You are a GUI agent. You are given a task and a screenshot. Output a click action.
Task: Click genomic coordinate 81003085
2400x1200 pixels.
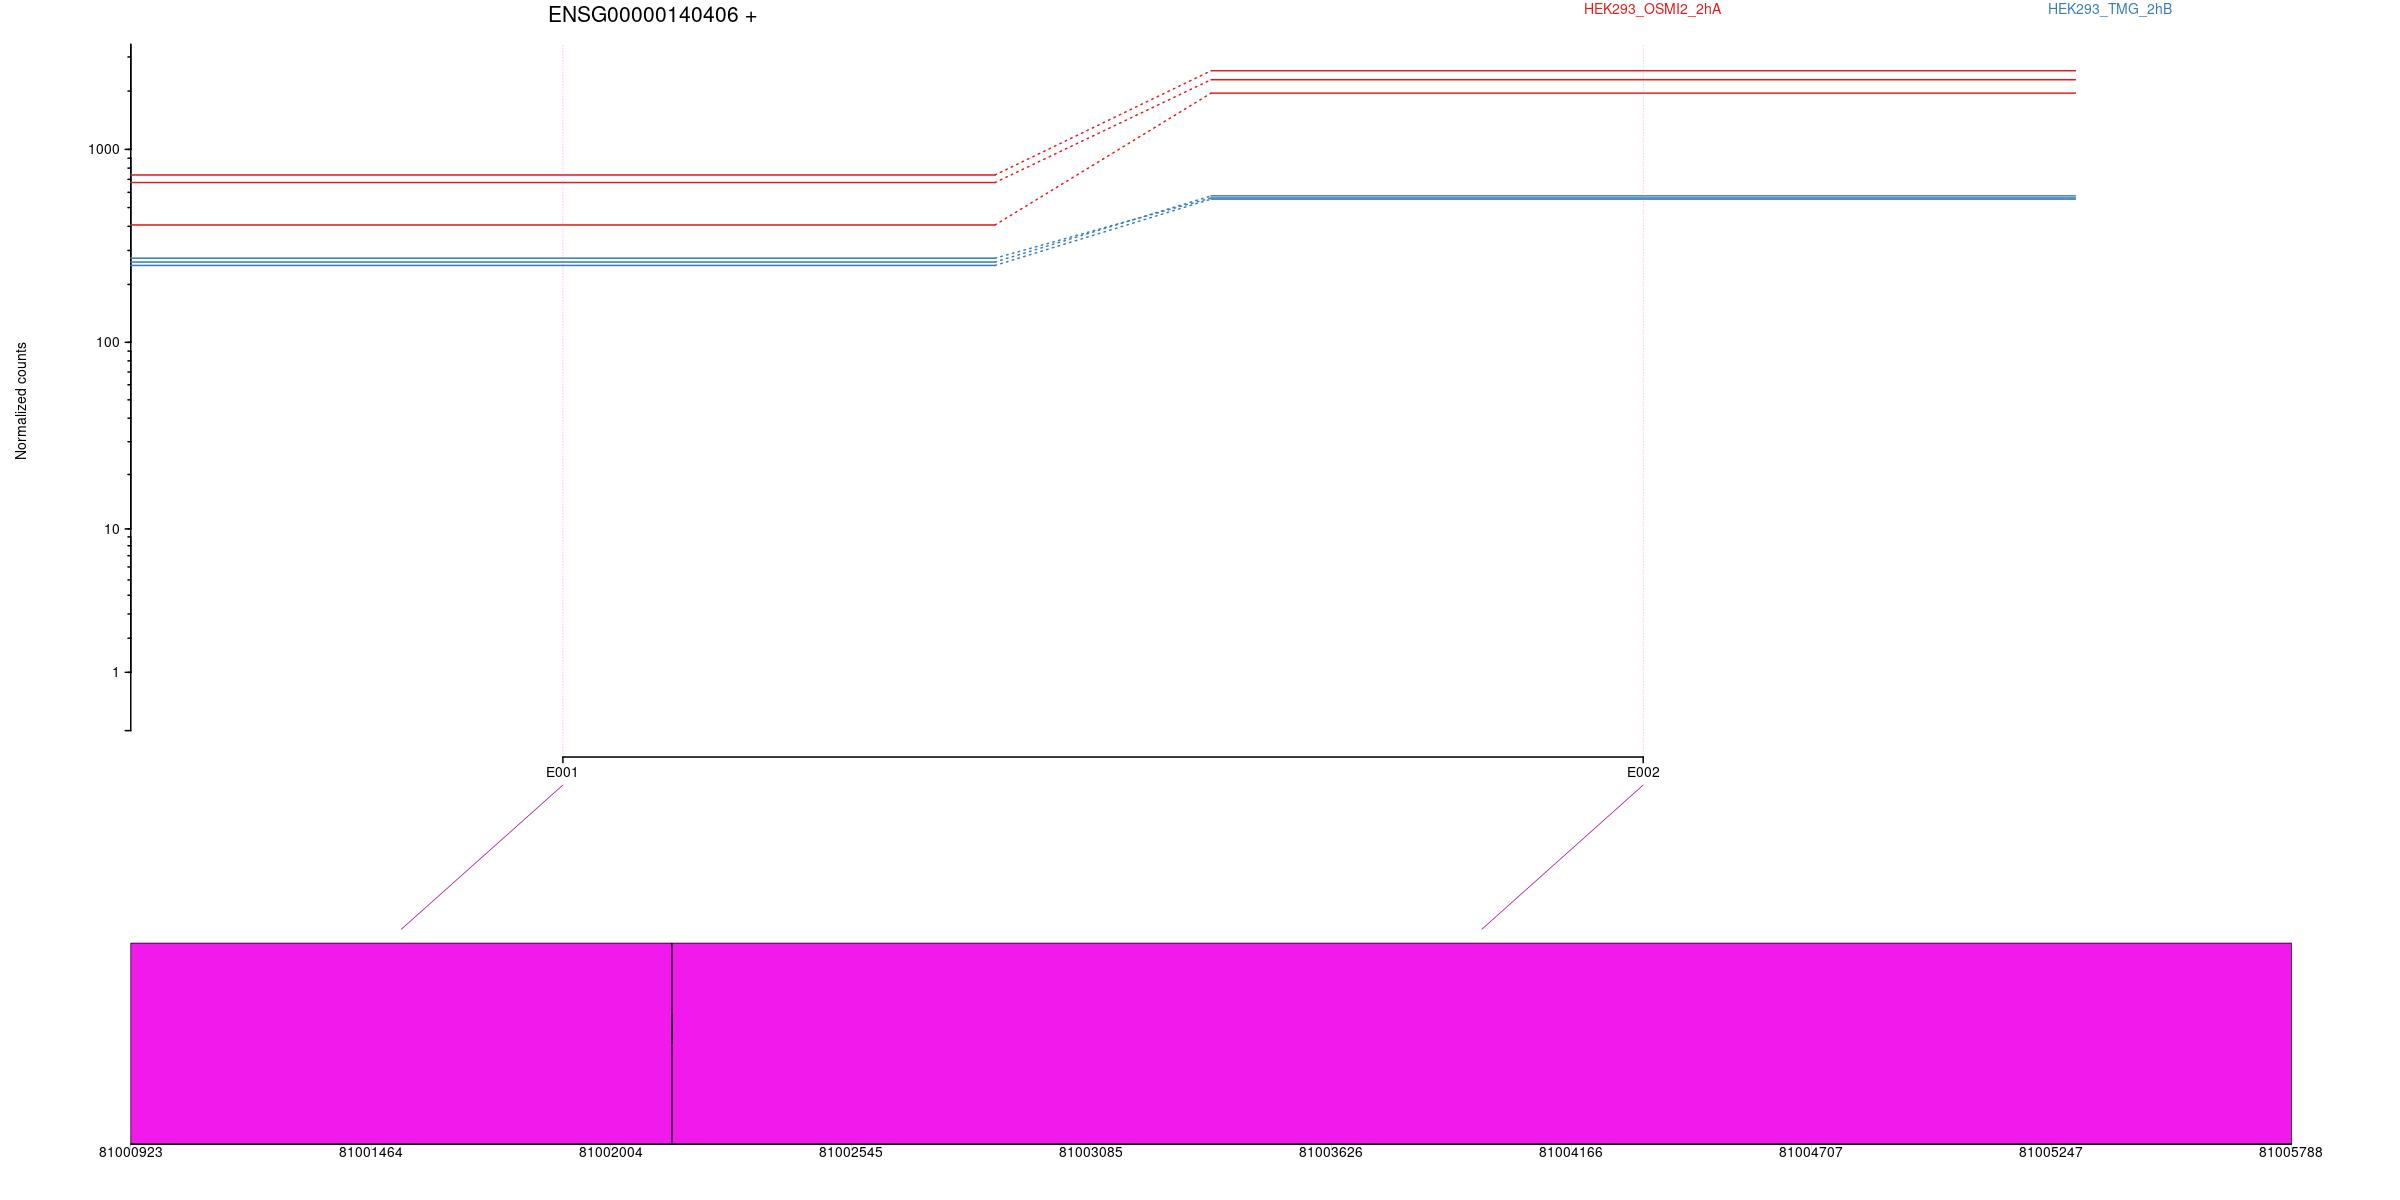(x=1091, y=1153)
